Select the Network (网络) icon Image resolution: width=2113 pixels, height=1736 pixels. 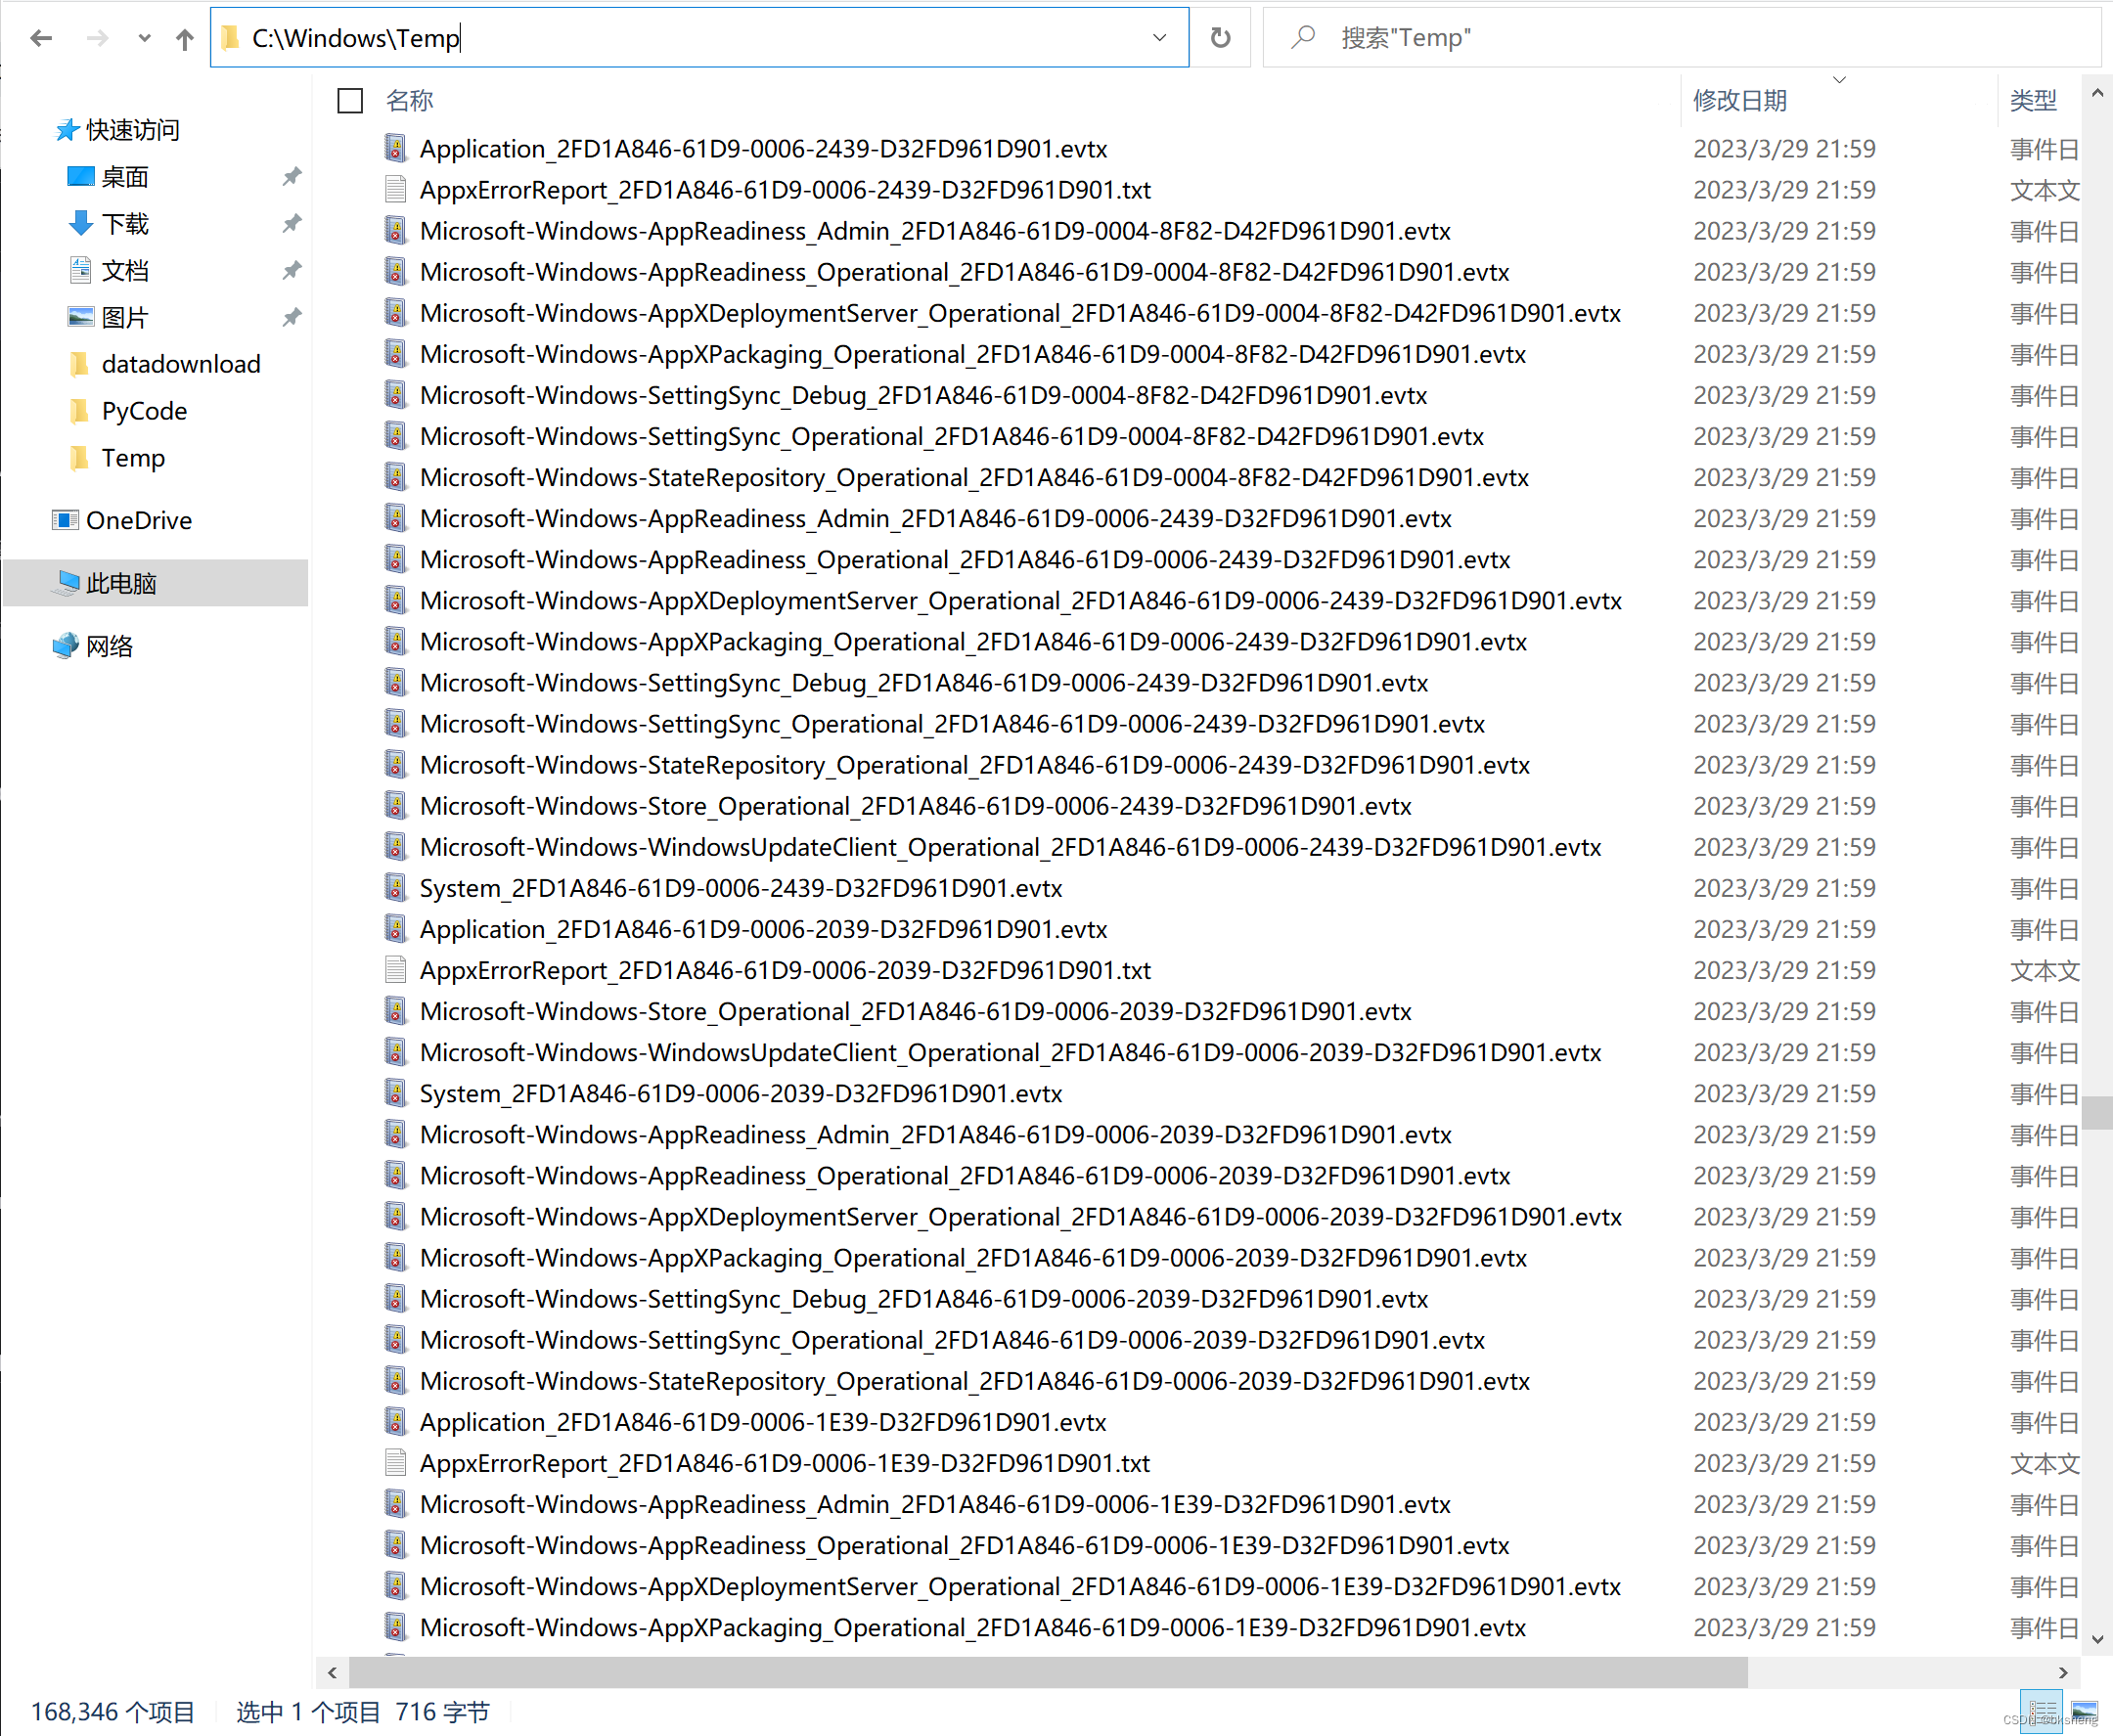[66, 646]
